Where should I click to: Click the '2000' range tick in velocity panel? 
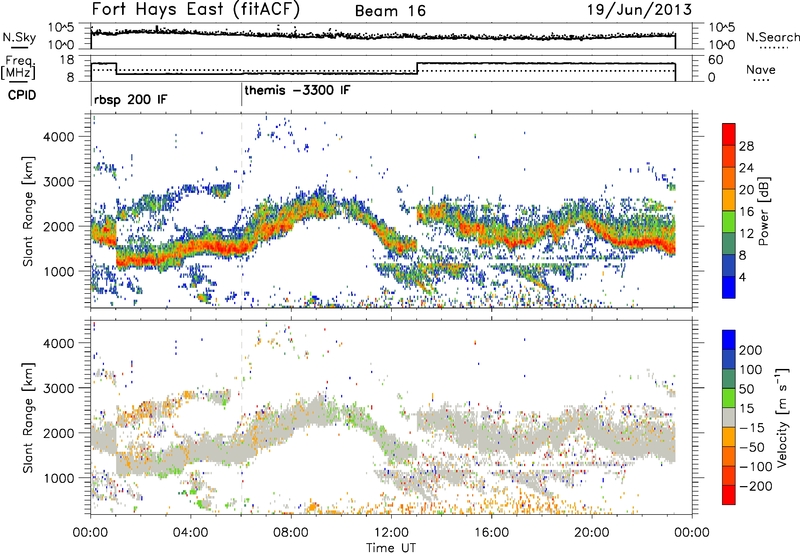pos(58,433)
